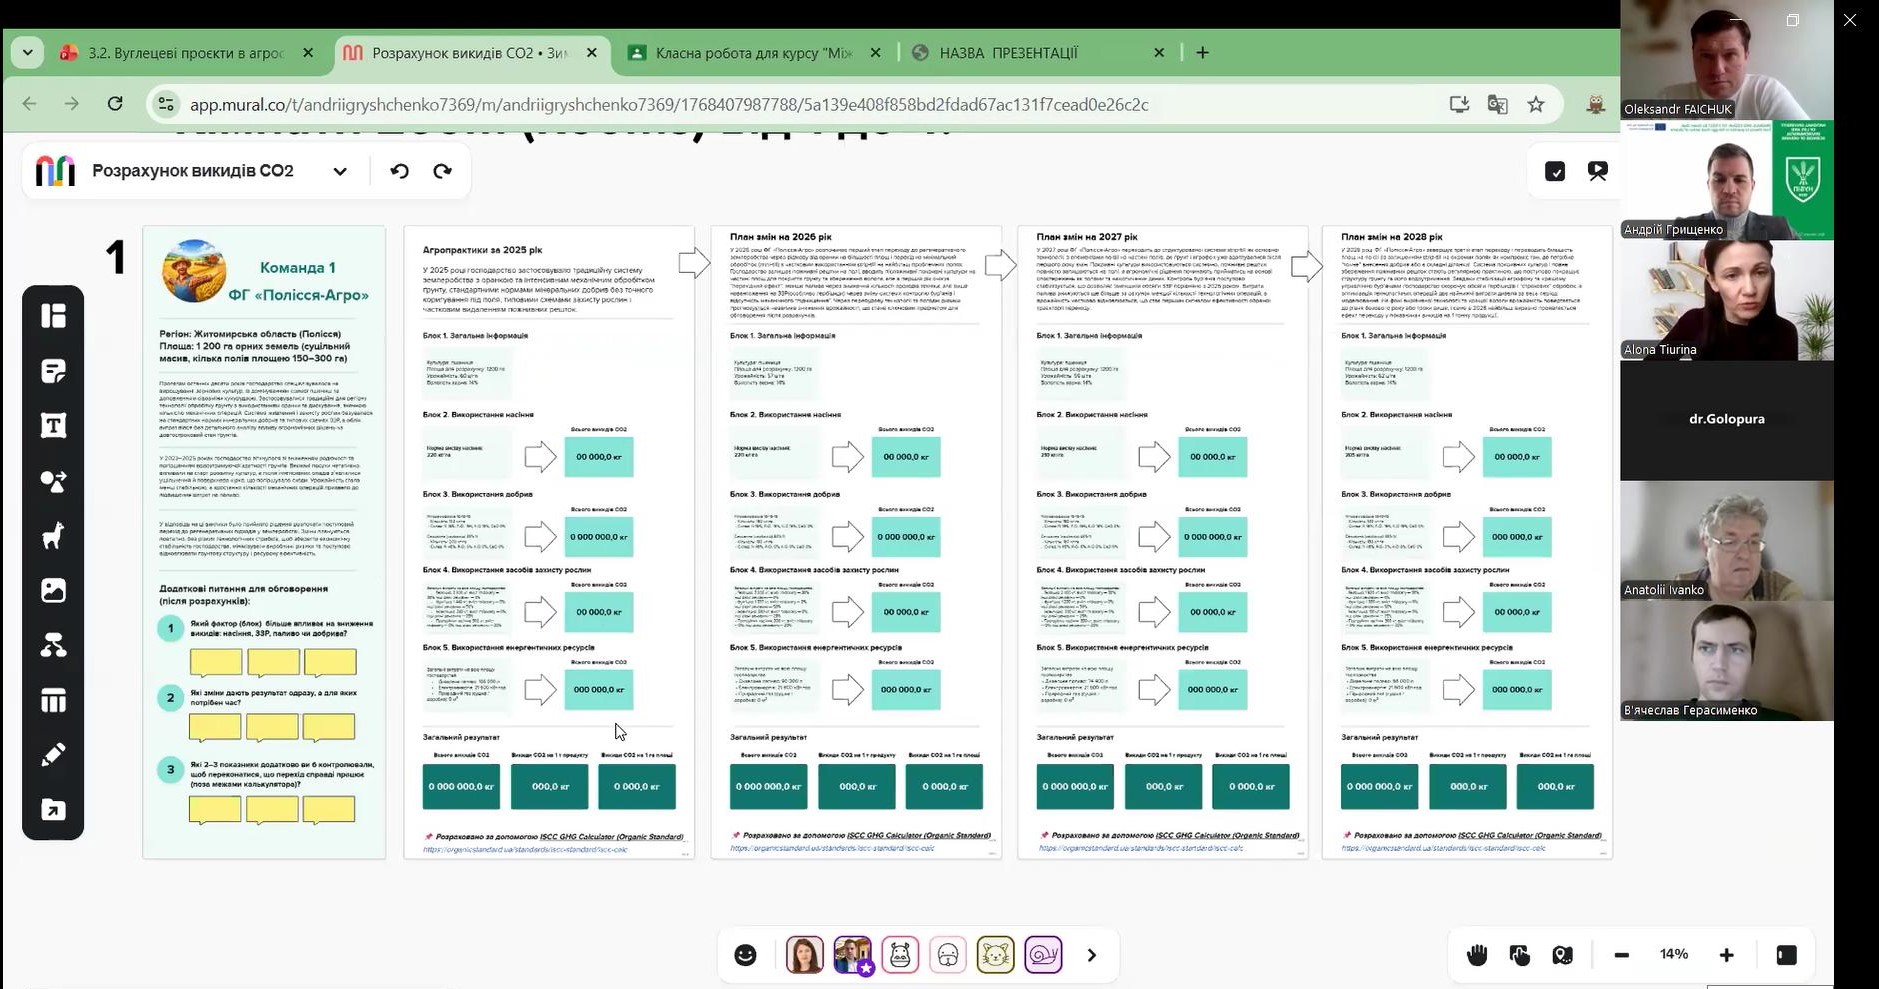1879x989 pixels.
Task: Expand the mural title dropdown chevron
Action: pyautogui.click(x=340, y=171)
